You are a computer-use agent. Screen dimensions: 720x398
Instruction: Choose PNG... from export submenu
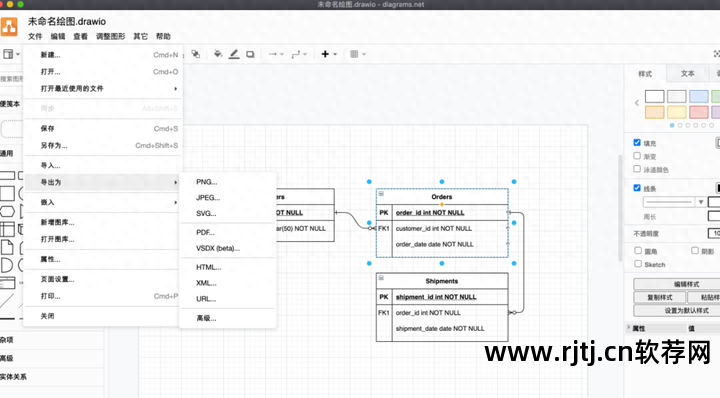(x=228, y=182)
